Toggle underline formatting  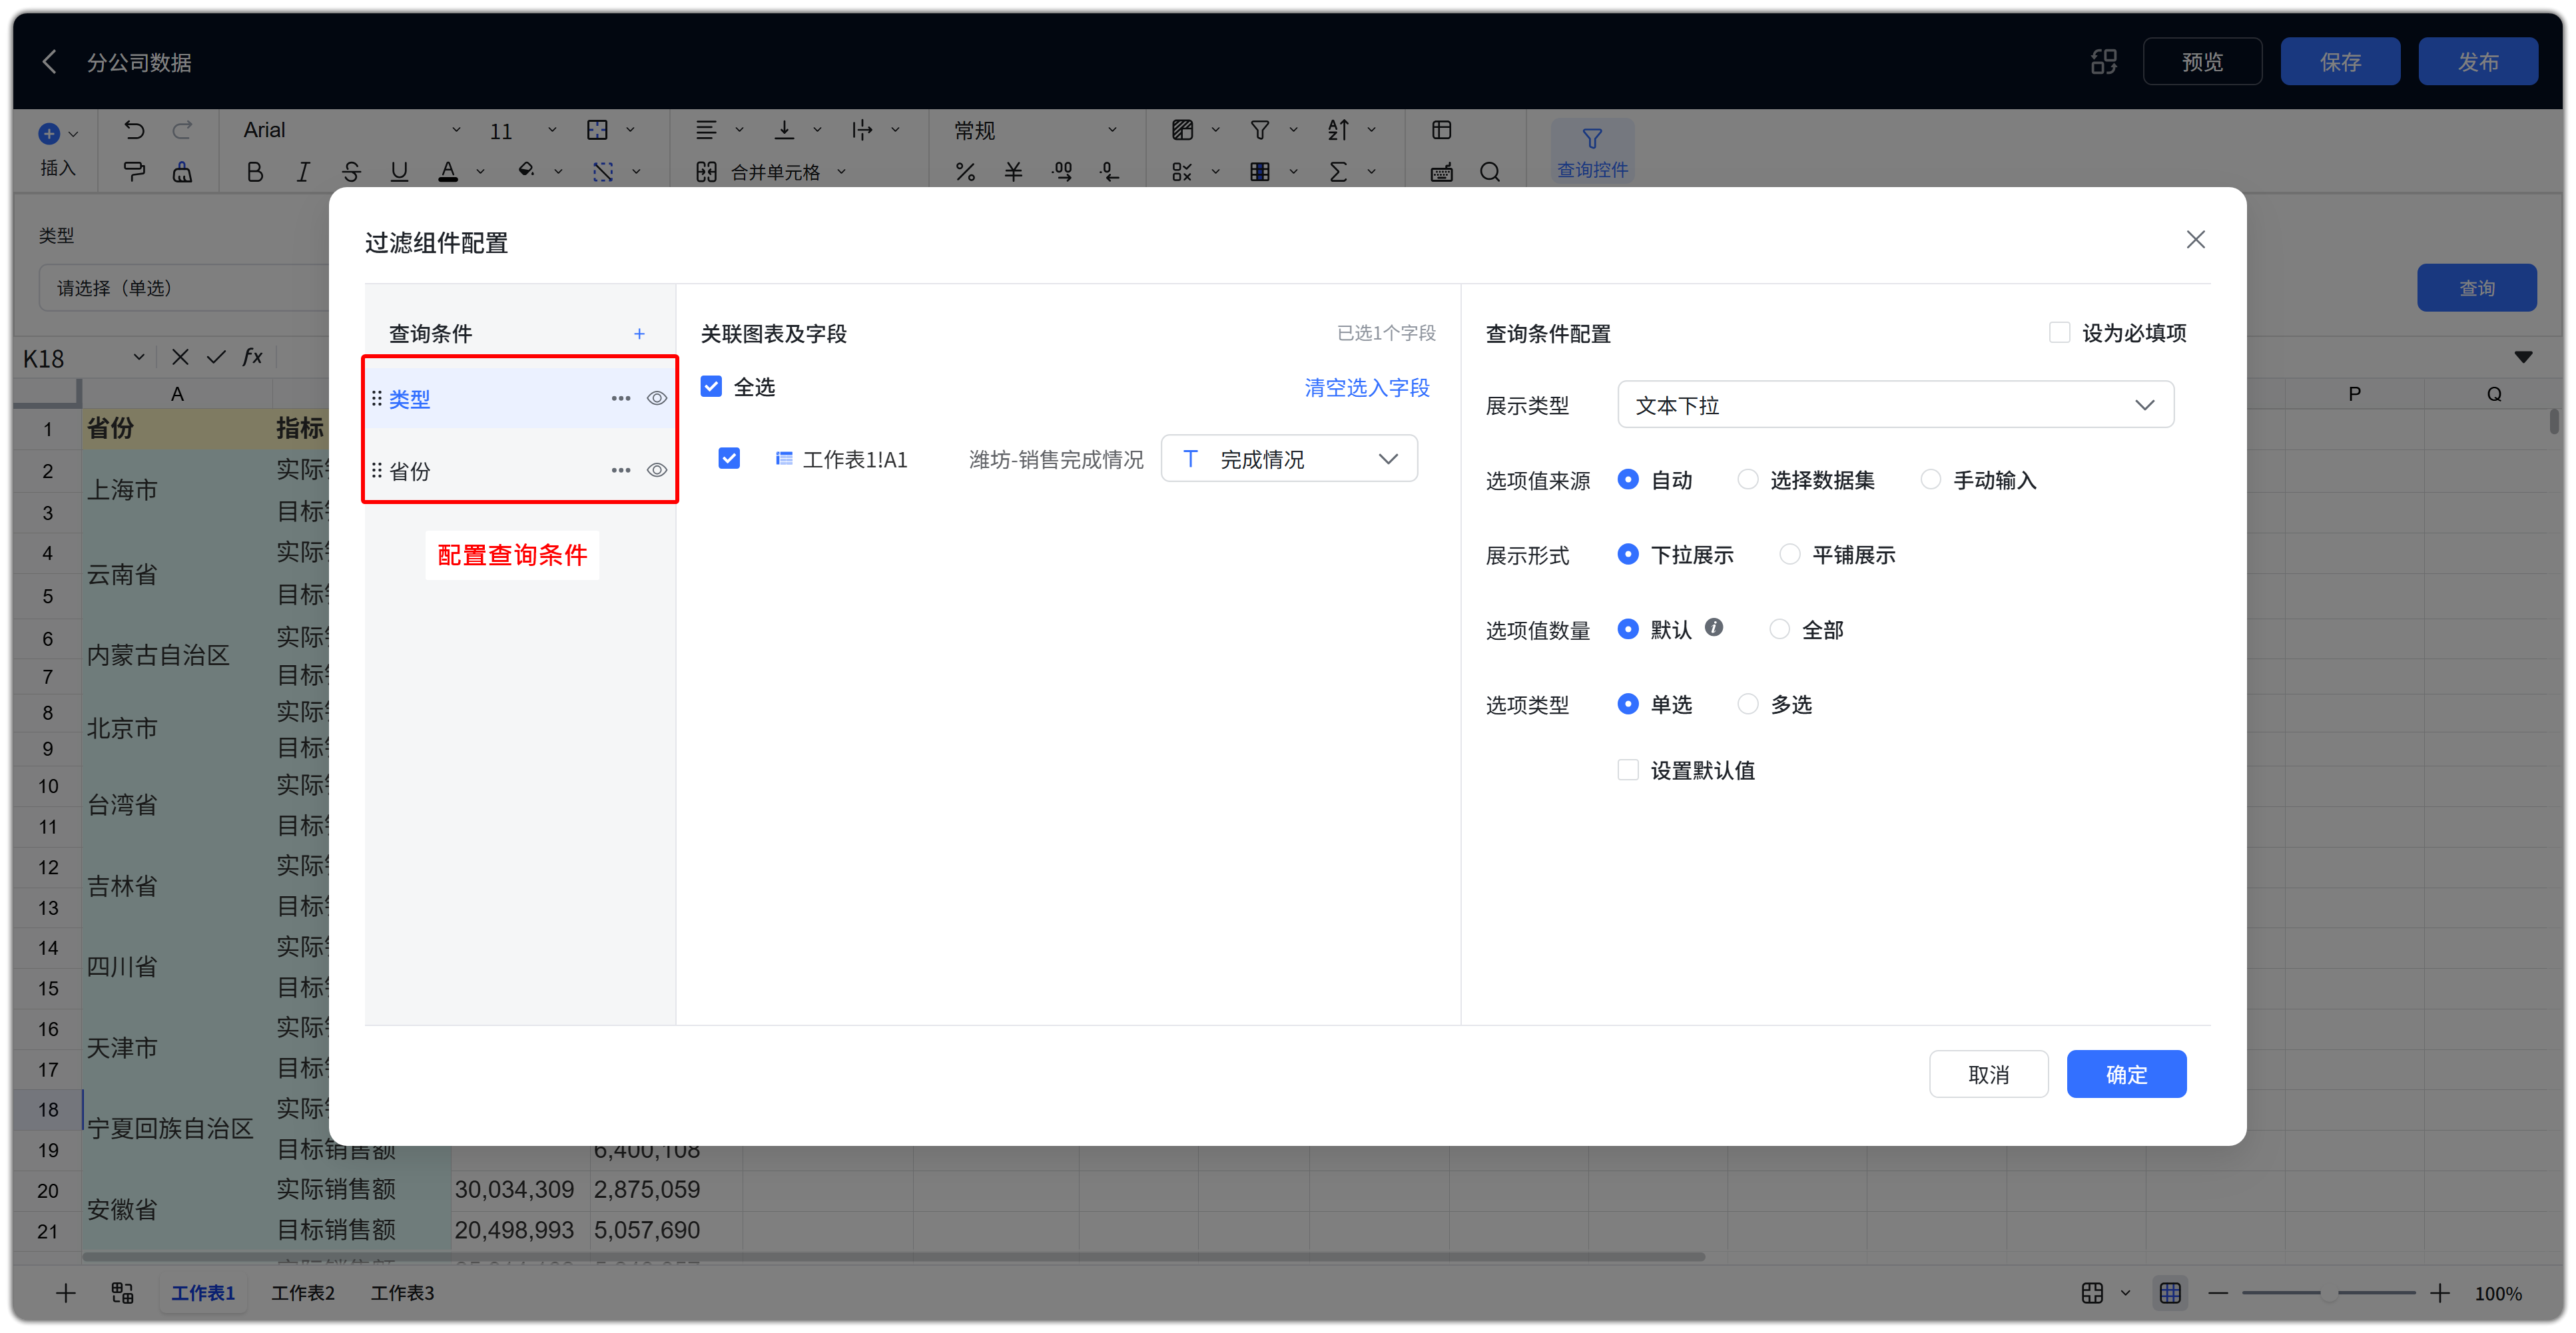coord(399,172)
